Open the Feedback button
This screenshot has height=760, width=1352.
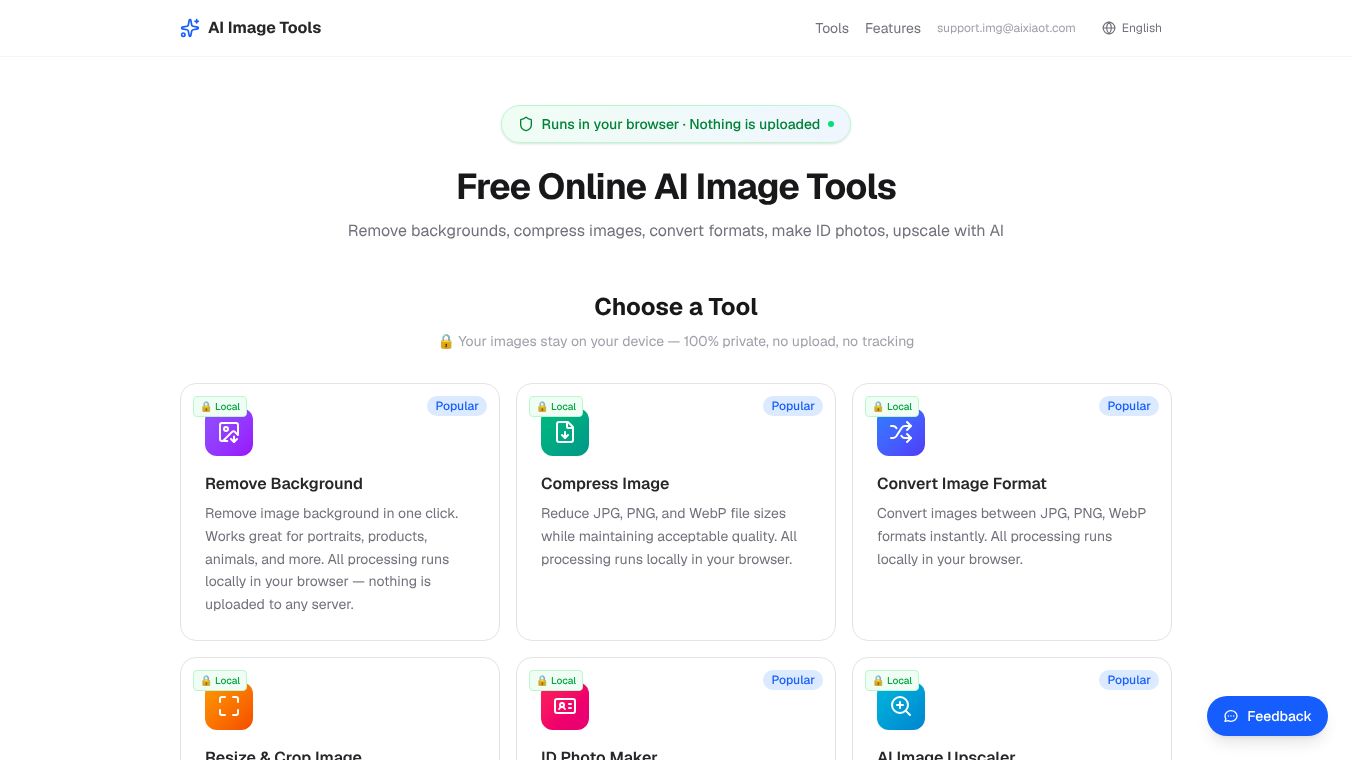coord(1267,716)
